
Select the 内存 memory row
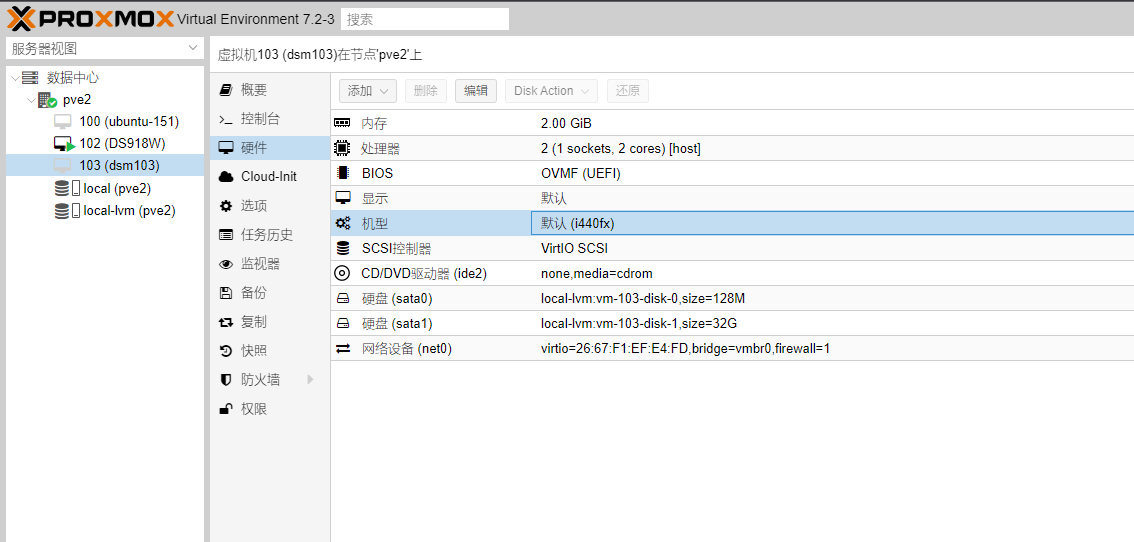coord(732,124)
